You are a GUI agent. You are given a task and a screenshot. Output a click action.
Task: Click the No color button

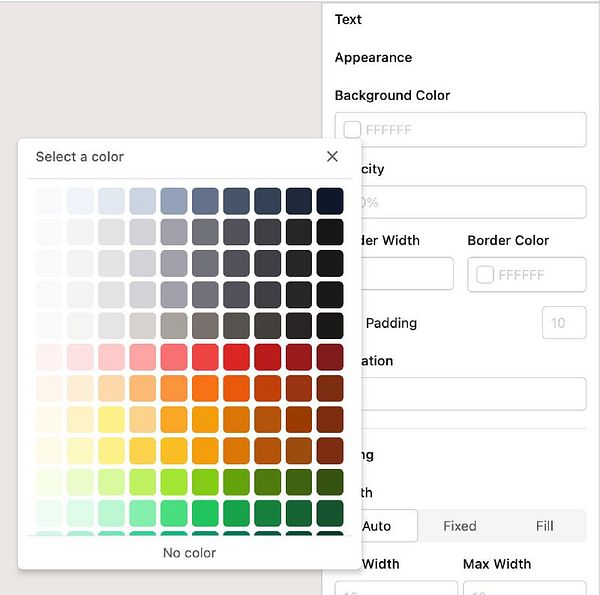pyautogui.click(x=189, y=553)
